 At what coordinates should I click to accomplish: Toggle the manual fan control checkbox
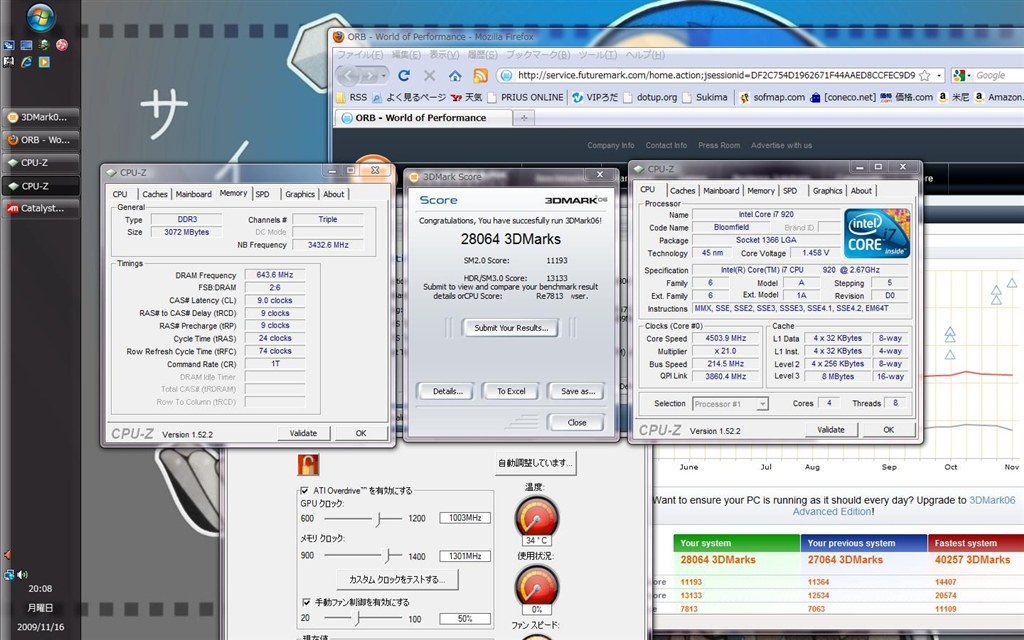(305, 602)
